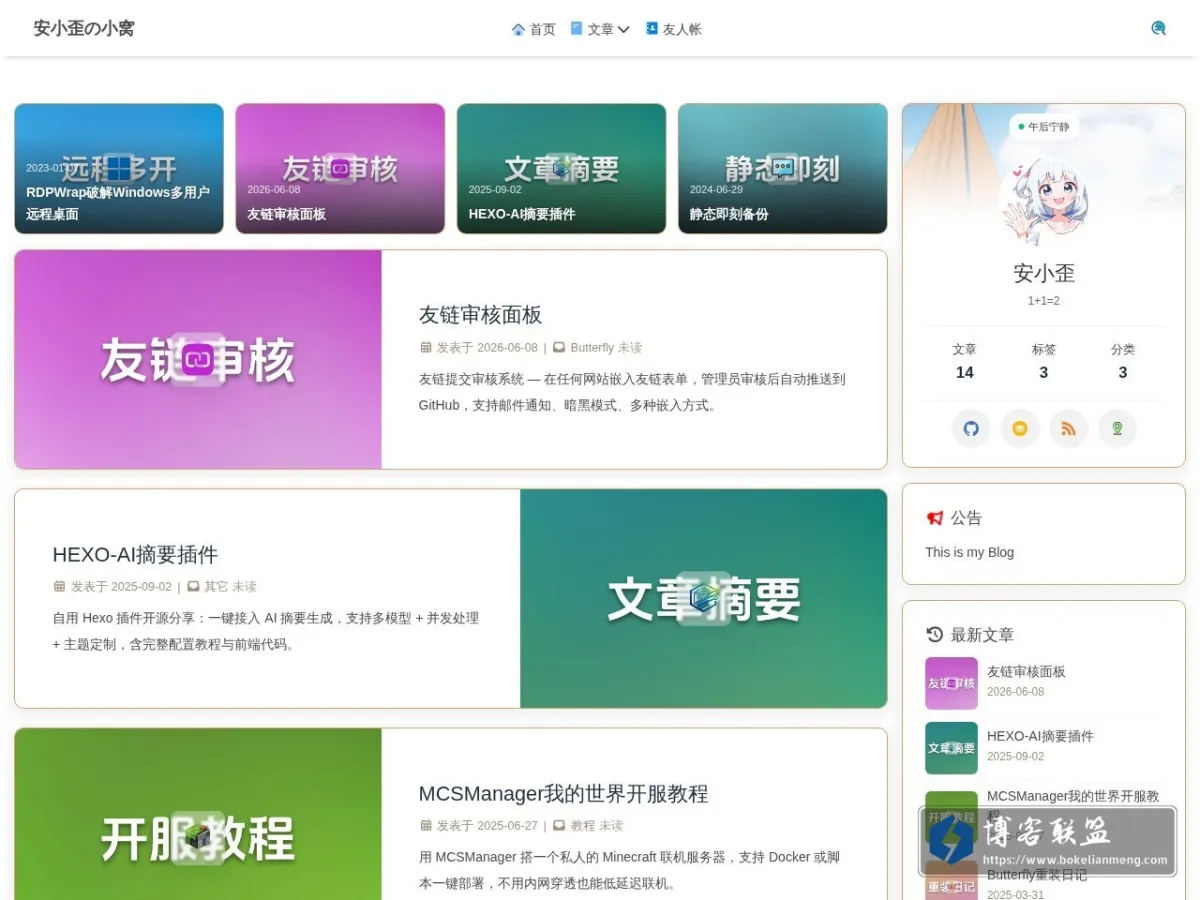Click the 1+1=2 profile tagline
1200x900 pixels.
click(x=1043, y=300)
